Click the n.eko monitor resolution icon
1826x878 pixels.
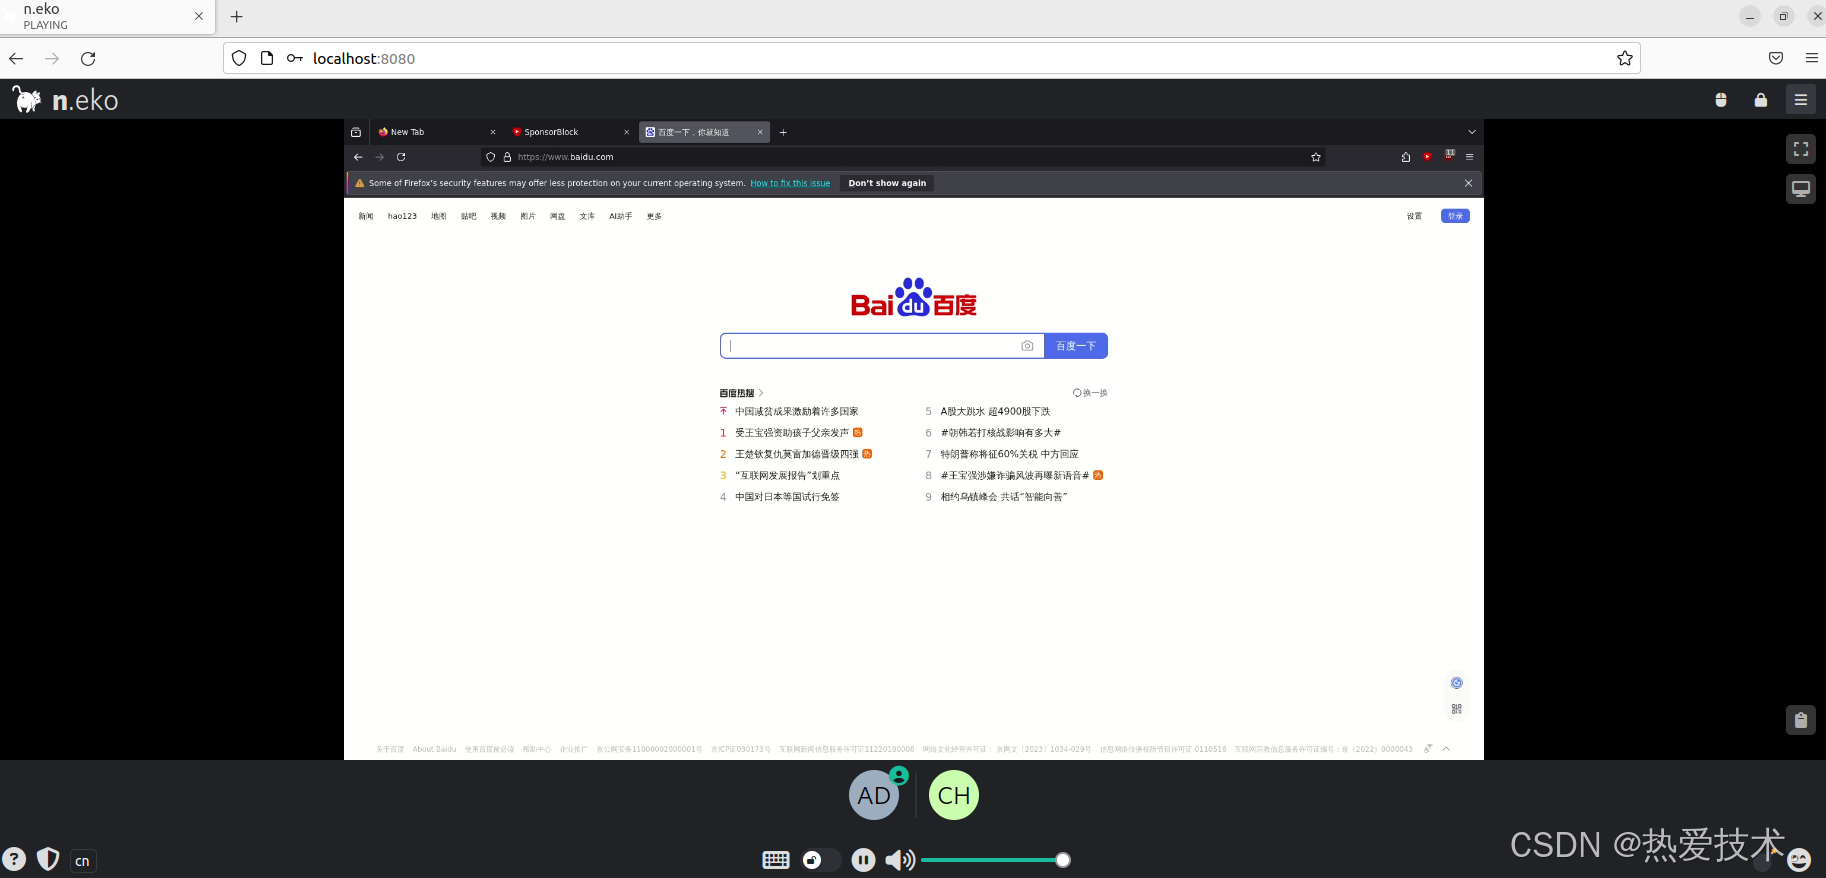[1801, 189]
